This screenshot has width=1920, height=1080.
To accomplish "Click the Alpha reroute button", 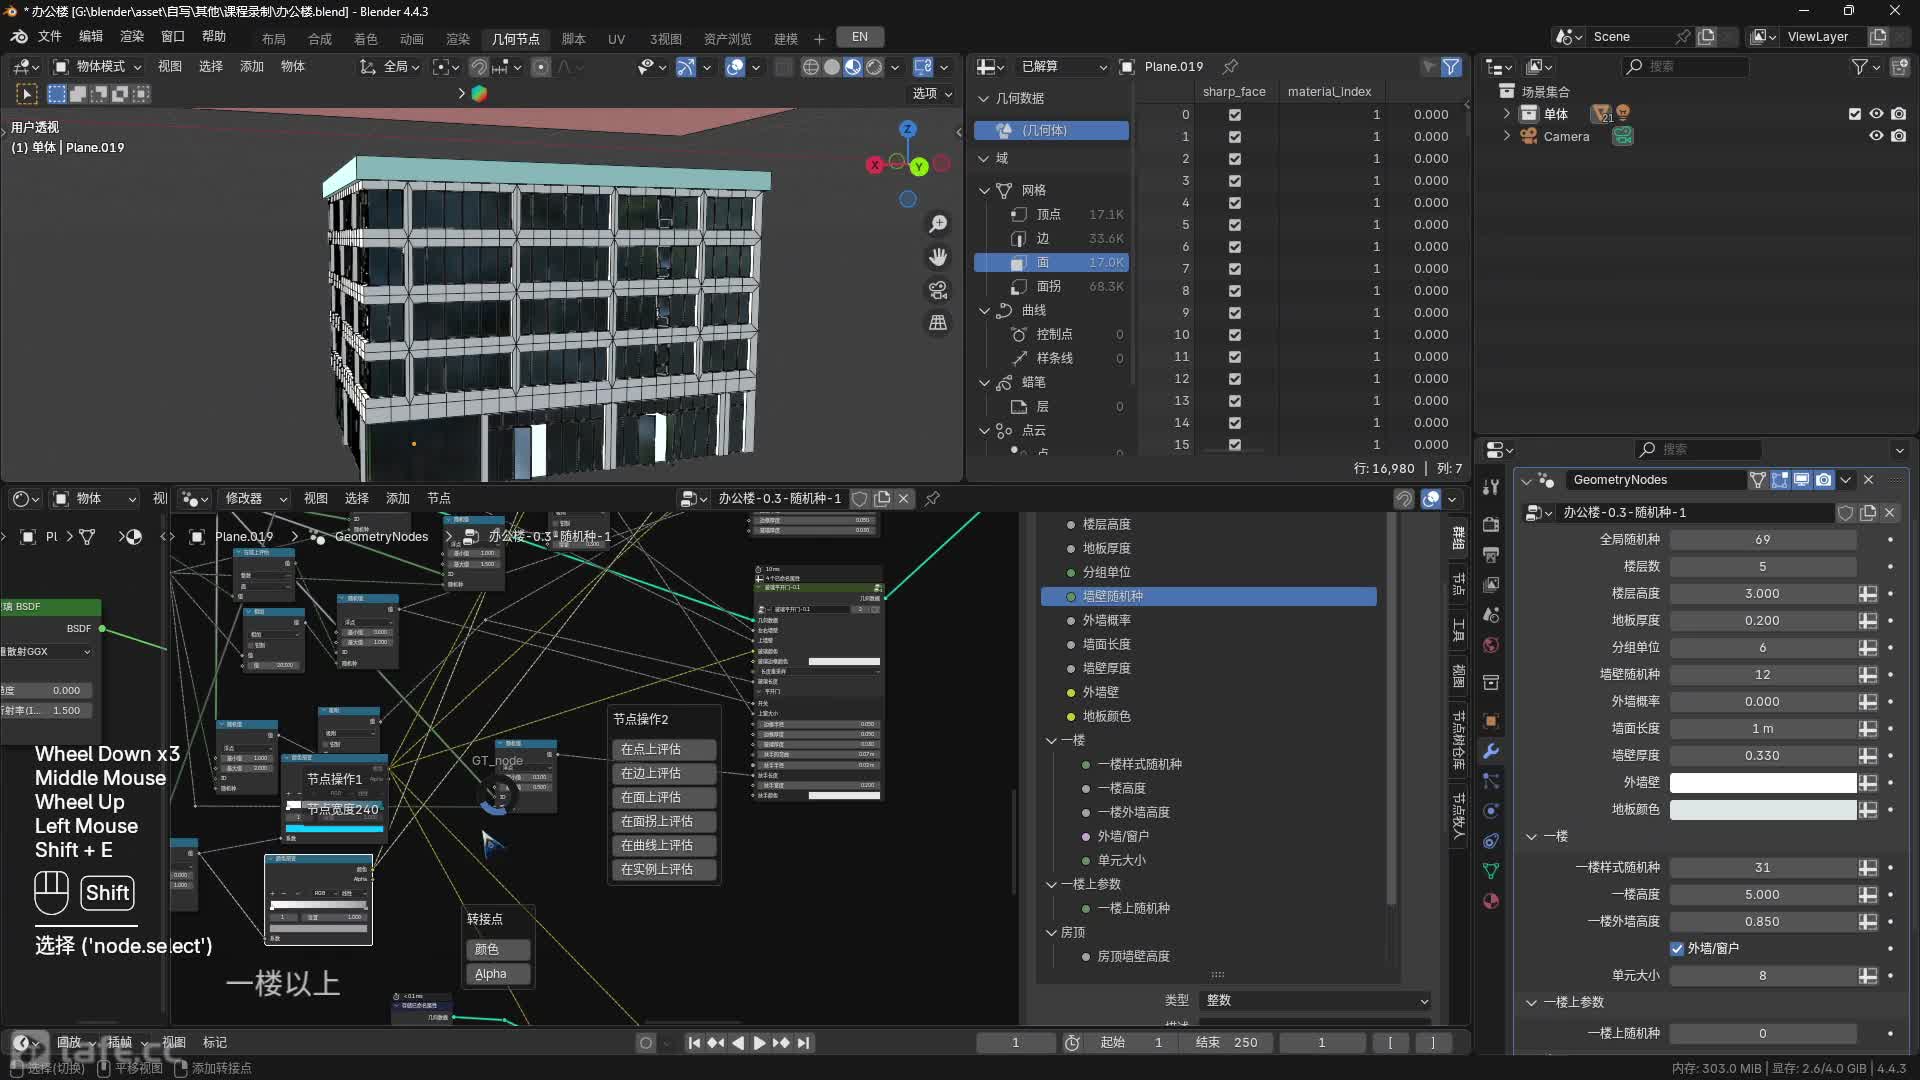I will pyautogui.click(x=498, y=974).
